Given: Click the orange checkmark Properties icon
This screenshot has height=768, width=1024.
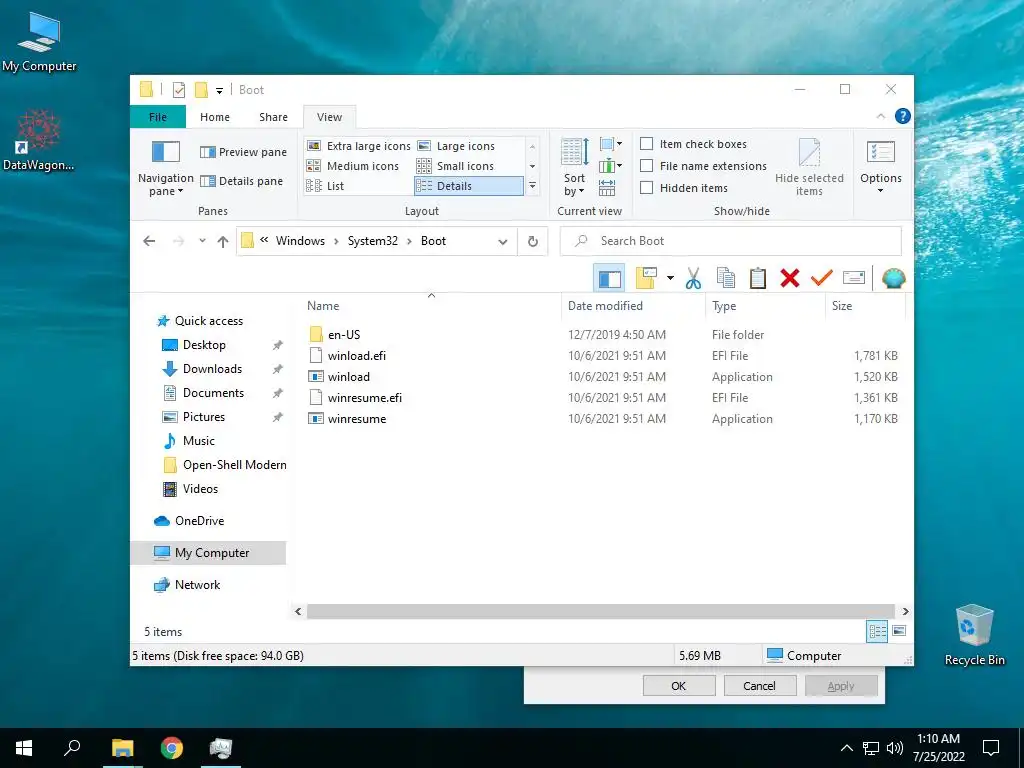Looking at the screenshot, I should 822,279.
